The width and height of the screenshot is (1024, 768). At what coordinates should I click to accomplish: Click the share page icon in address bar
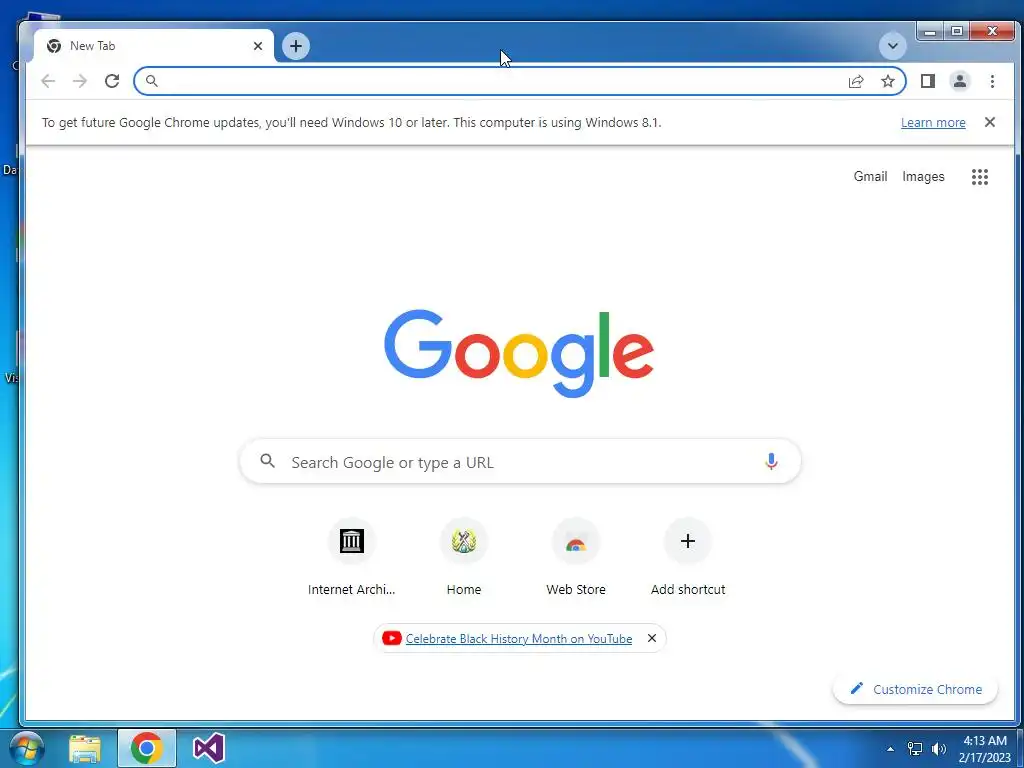pos(856,81)
